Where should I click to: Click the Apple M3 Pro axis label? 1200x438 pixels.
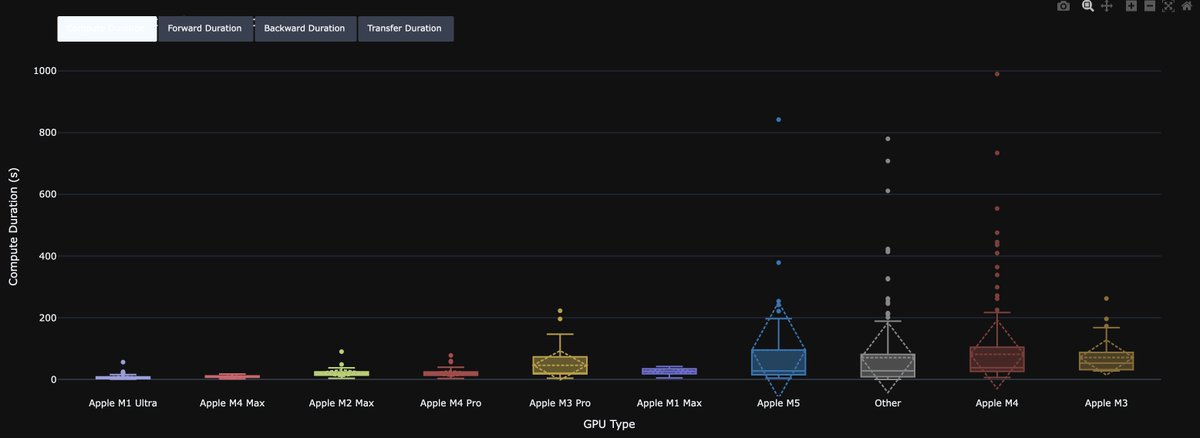pyautogui.click(x=560, y=404)
